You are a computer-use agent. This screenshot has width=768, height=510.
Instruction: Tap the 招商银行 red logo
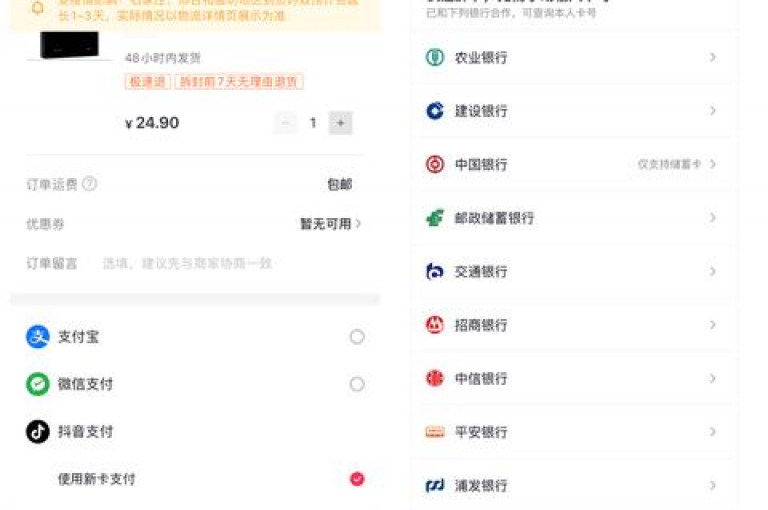point(434,325)
